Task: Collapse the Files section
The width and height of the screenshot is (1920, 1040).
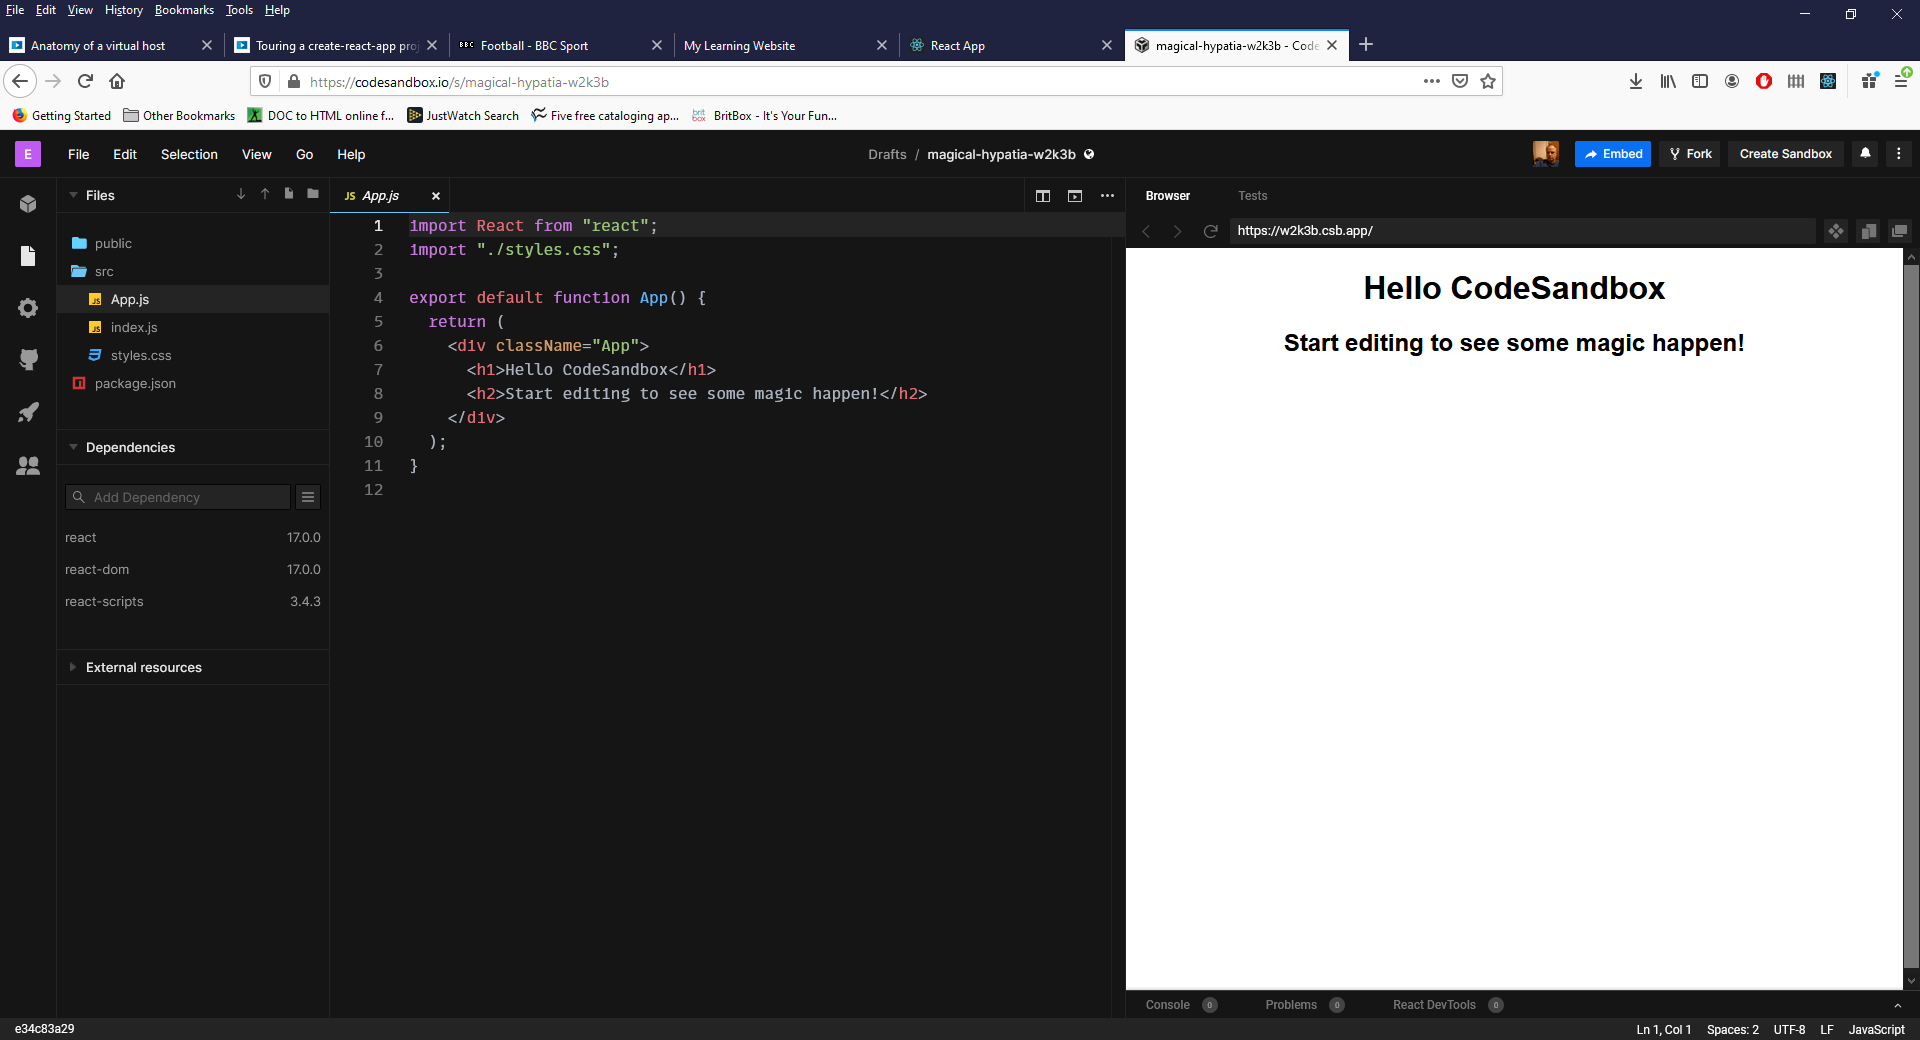Action: 73,195
